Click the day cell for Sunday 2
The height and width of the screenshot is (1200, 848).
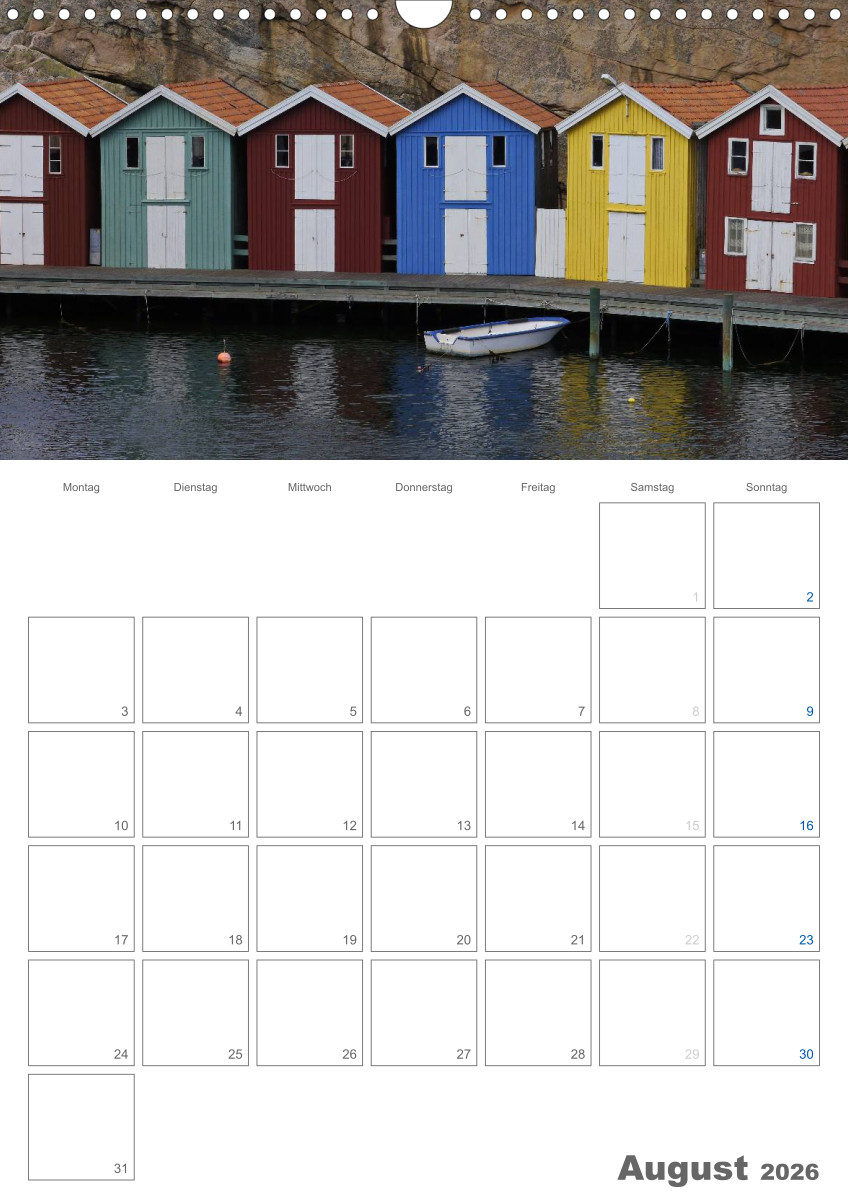766,555
